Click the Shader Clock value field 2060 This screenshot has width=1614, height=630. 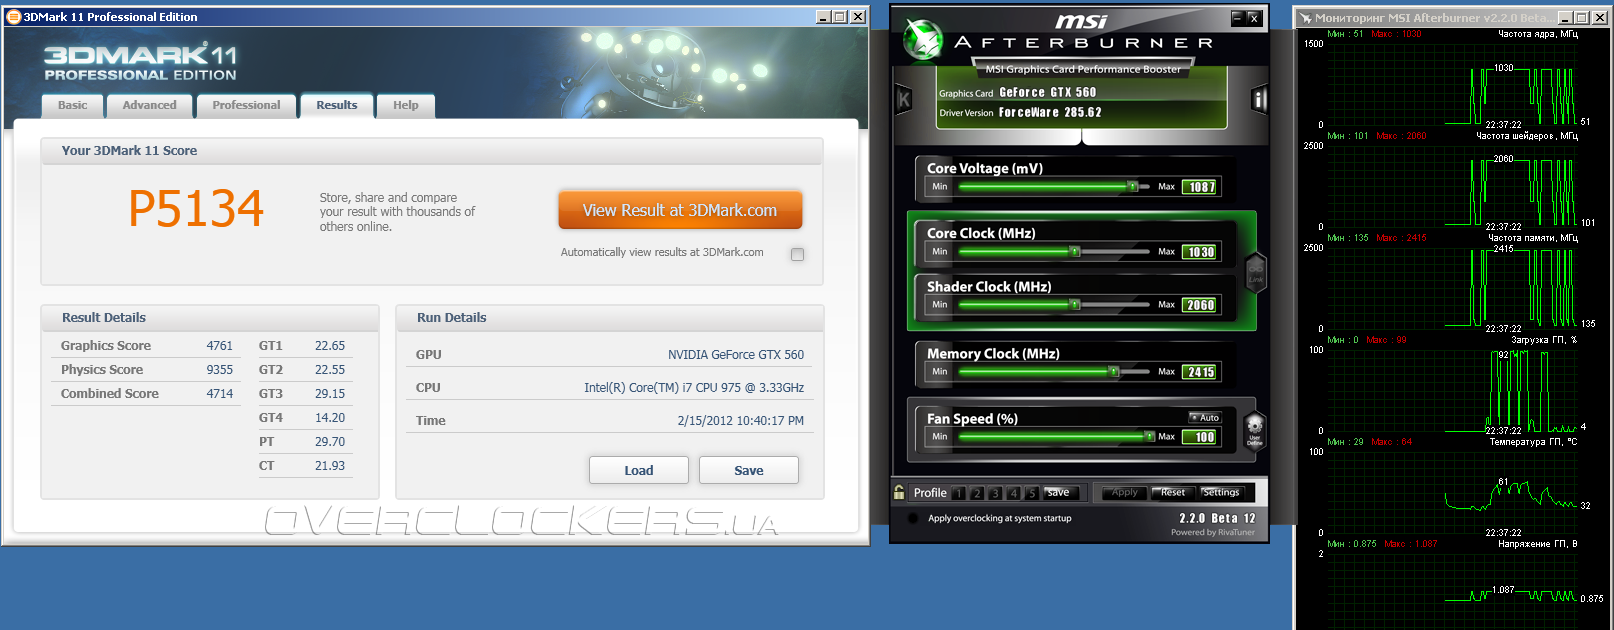(x=1200, y=305)
